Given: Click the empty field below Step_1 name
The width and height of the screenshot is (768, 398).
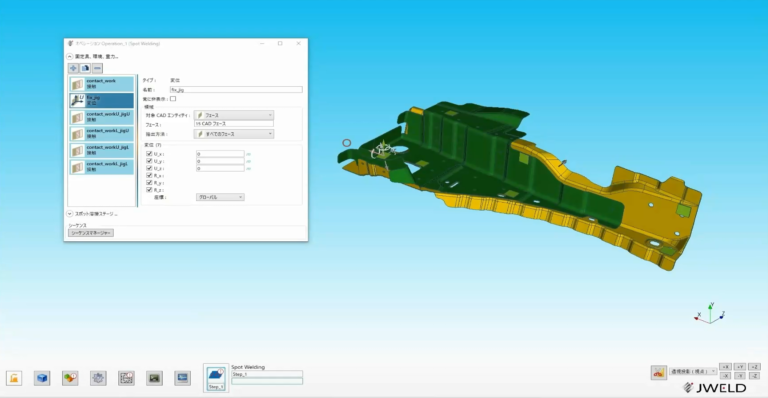Looking at the screenshot, I should [x=267, y=381].
